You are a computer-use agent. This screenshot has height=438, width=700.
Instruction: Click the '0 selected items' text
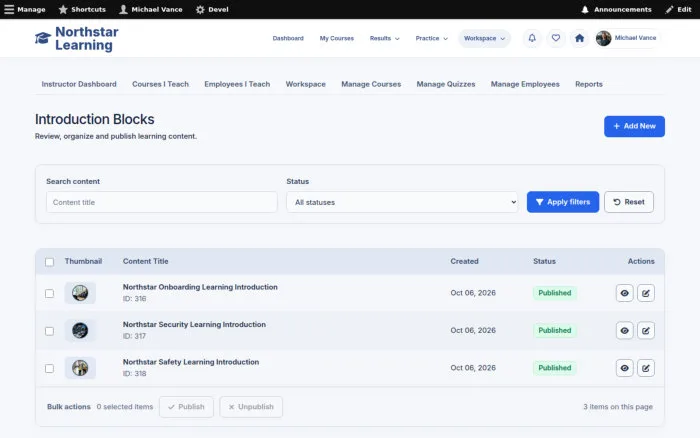point(125,407)
